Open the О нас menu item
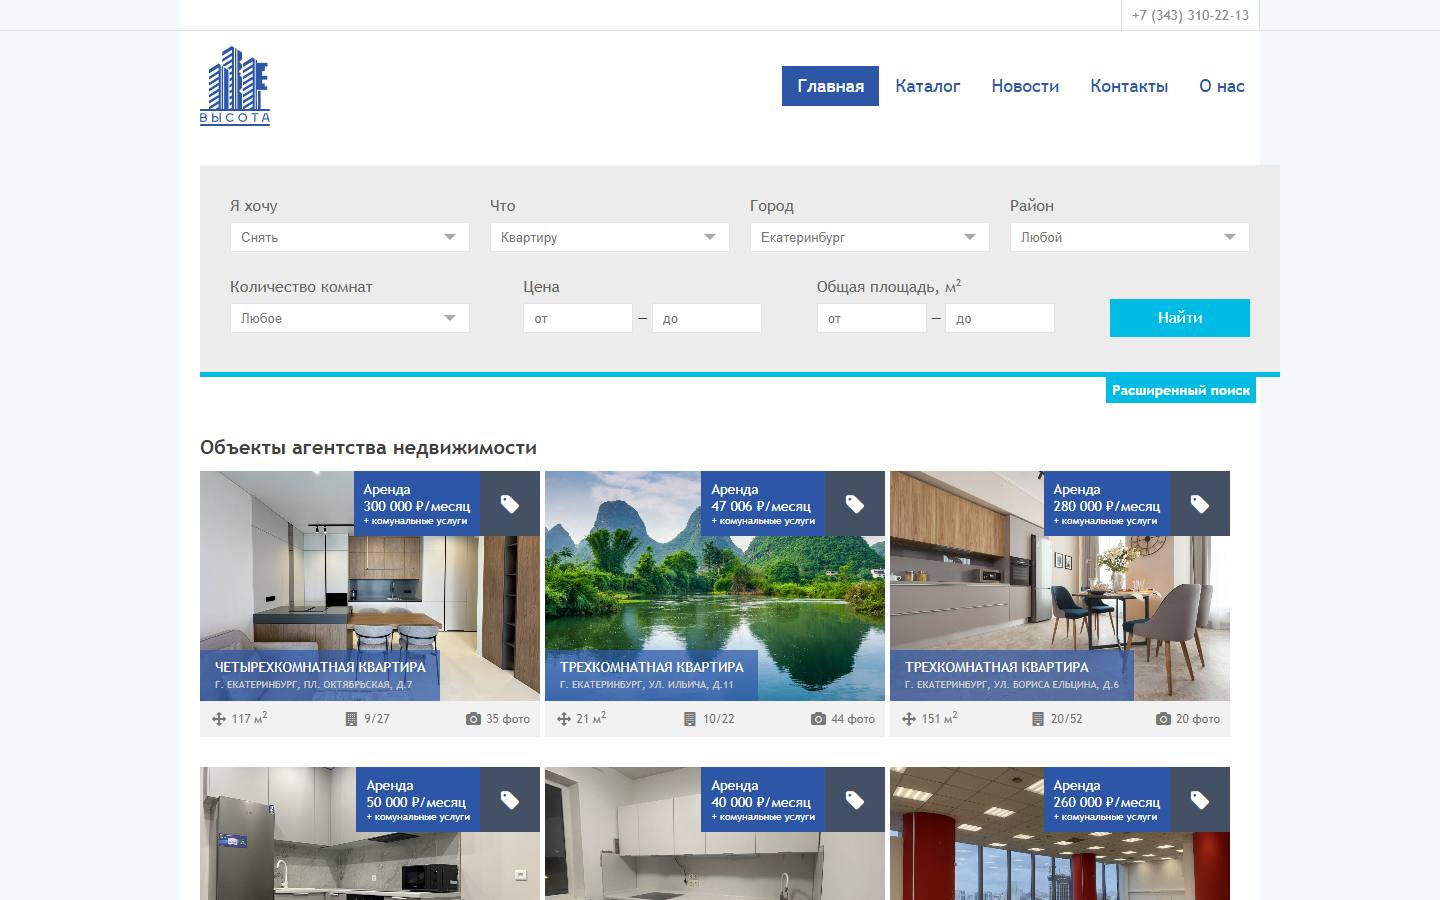The image size is (1440, 900). click(x=1222, y=86)
